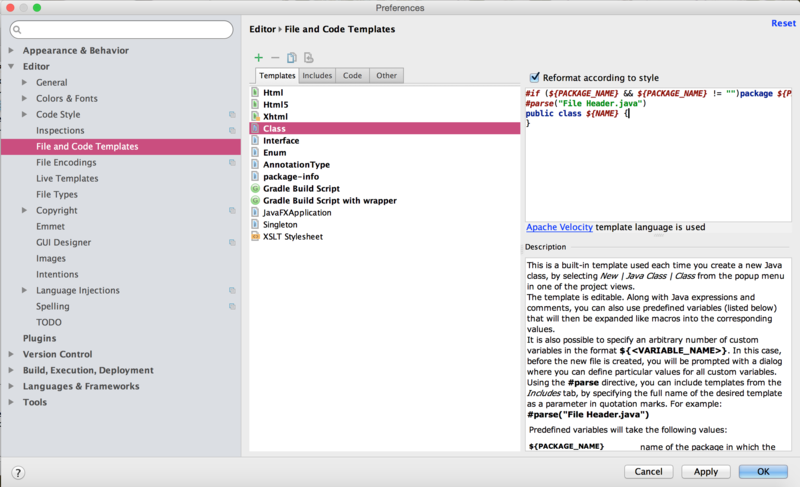Click the Enum template file icon

pos(255,152)
